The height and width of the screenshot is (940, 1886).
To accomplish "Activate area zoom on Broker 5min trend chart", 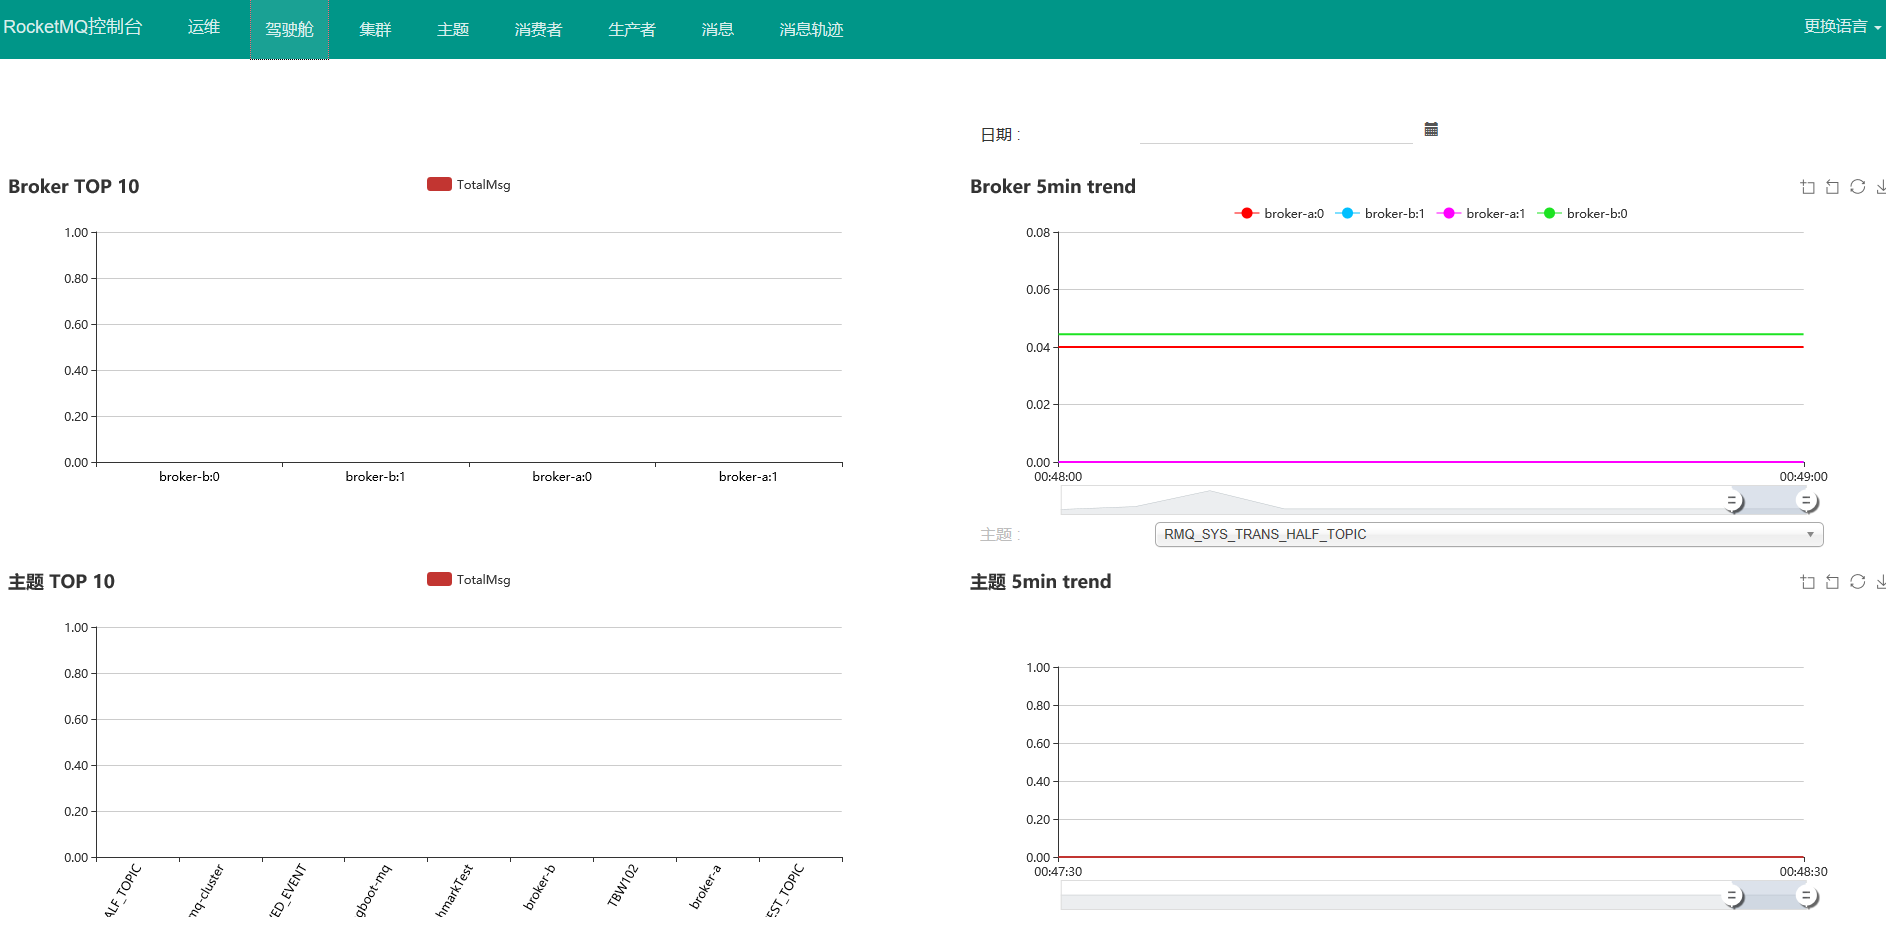I will (1807, 186).
